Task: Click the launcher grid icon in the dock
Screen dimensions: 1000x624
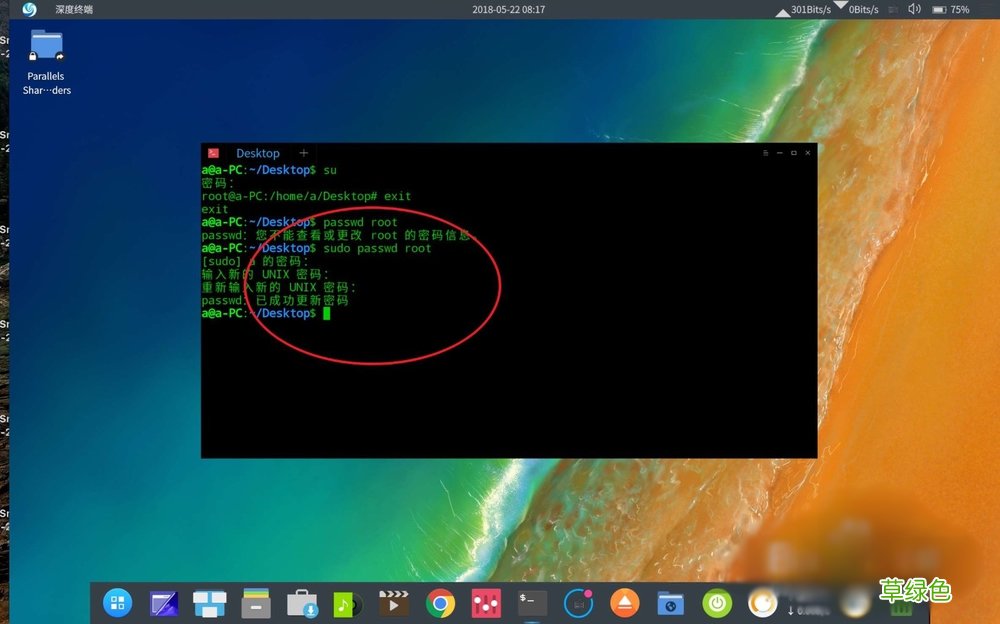Action: pos(117,603)
